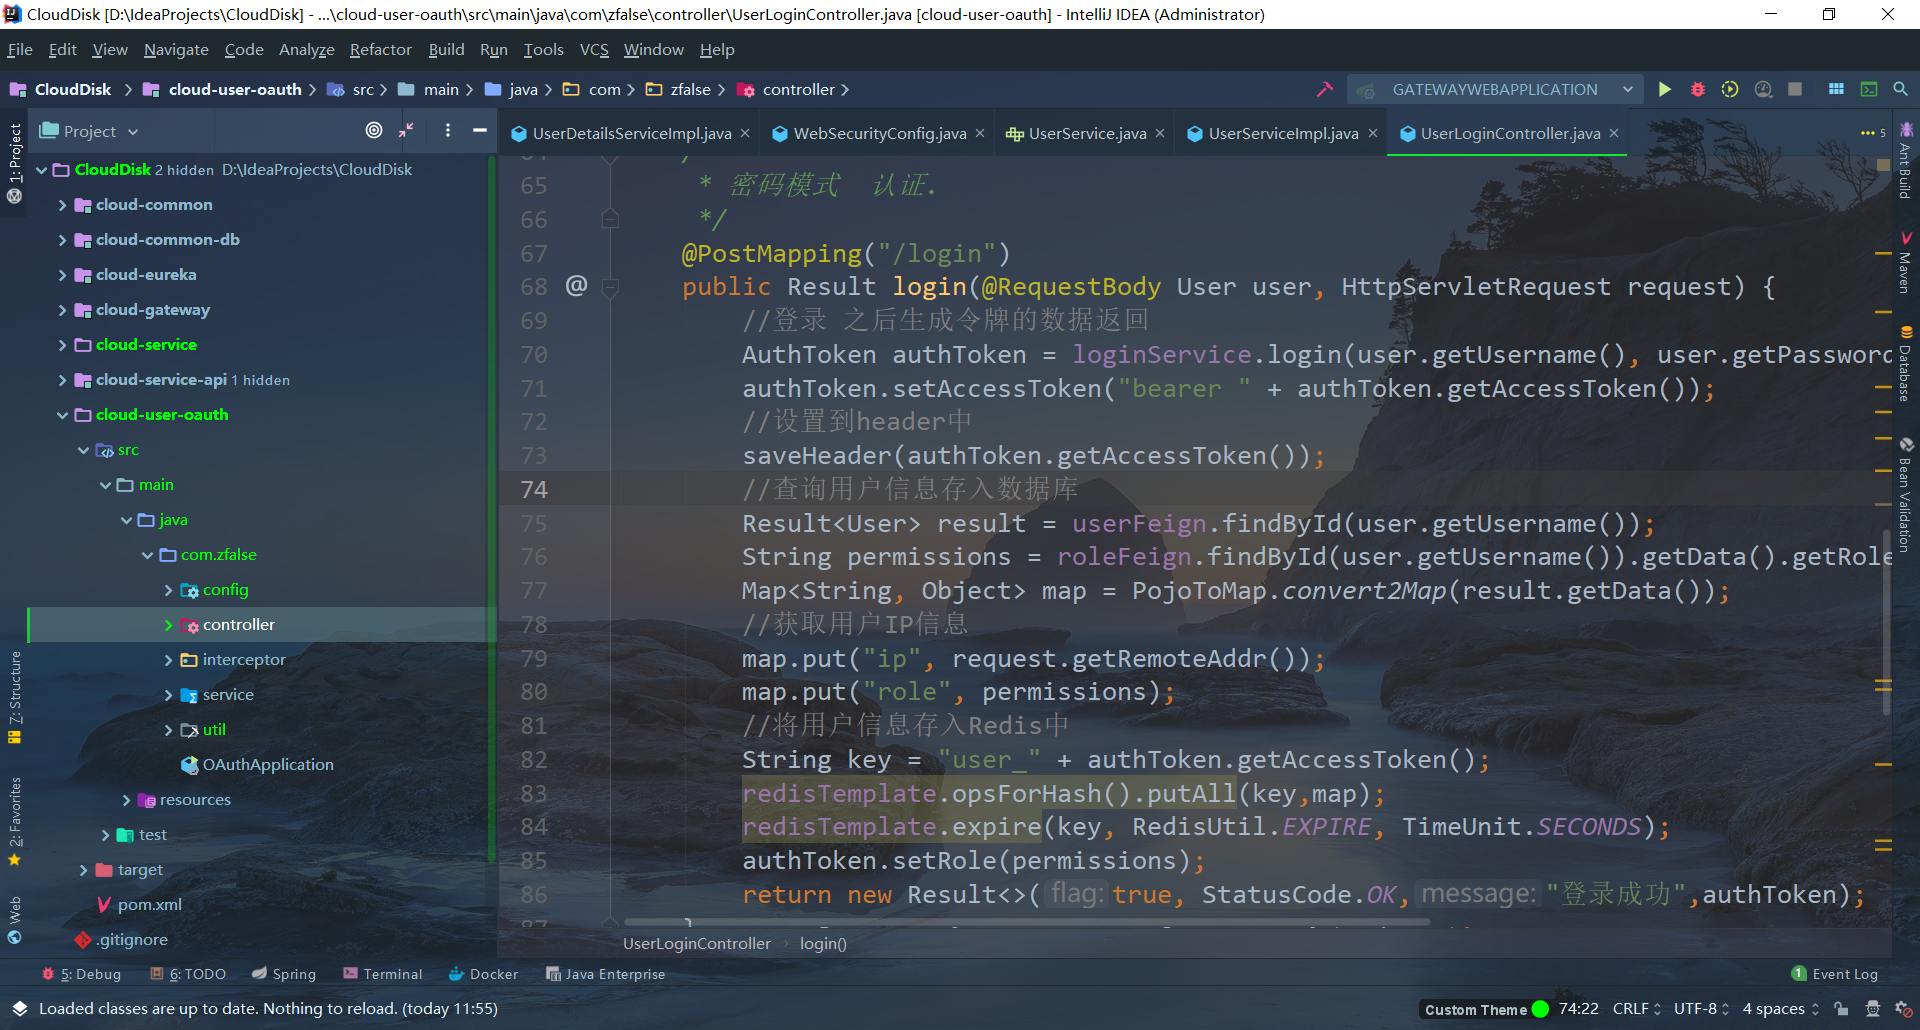
Task: Click the Build project hammer icon
Action: (1325, 89)
